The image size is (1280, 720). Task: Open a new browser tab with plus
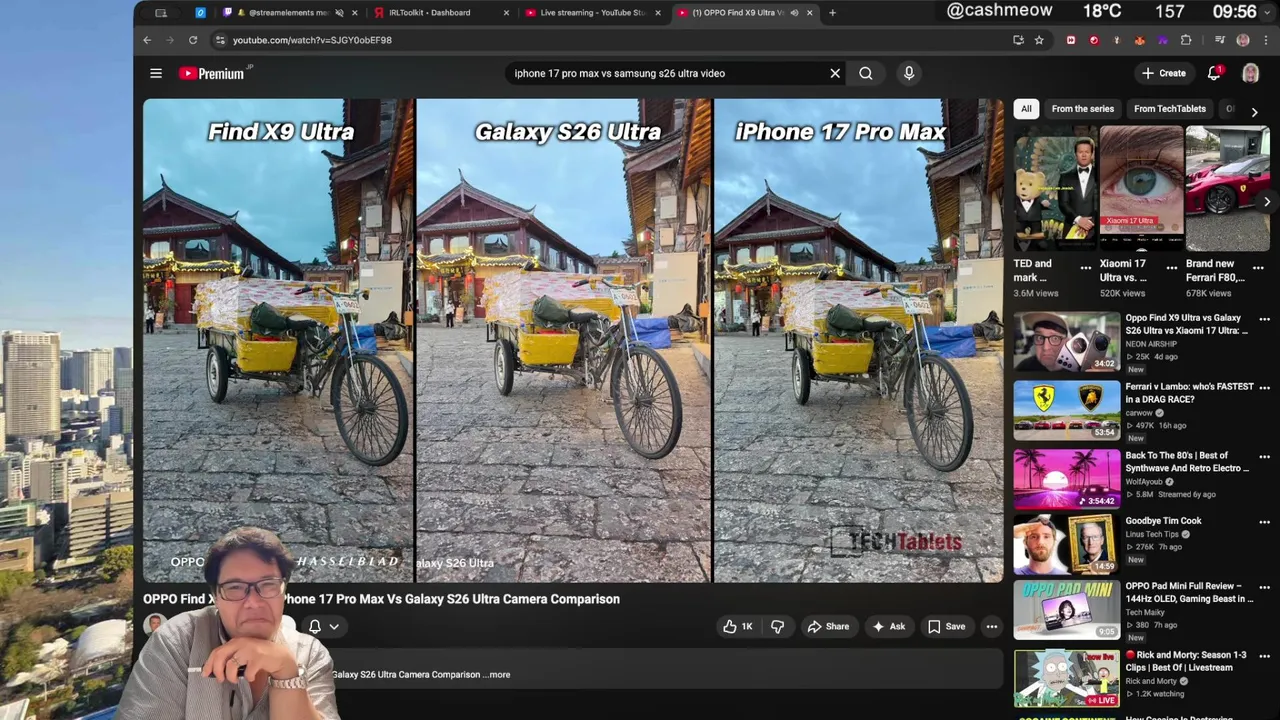tap(832, 13)
